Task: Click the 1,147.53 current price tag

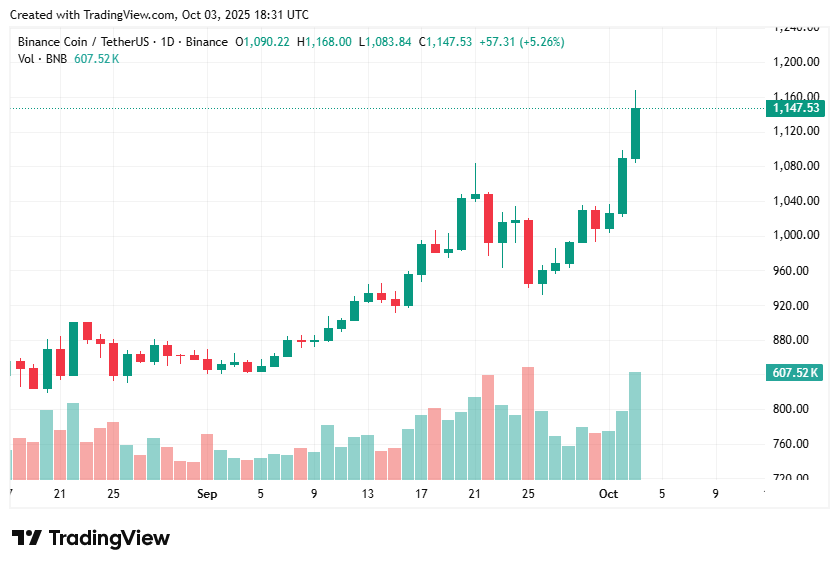Action: tap(796, 108)
